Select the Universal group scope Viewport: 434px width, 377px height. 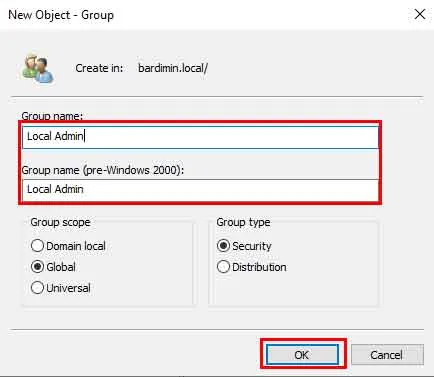pos(61,288)
